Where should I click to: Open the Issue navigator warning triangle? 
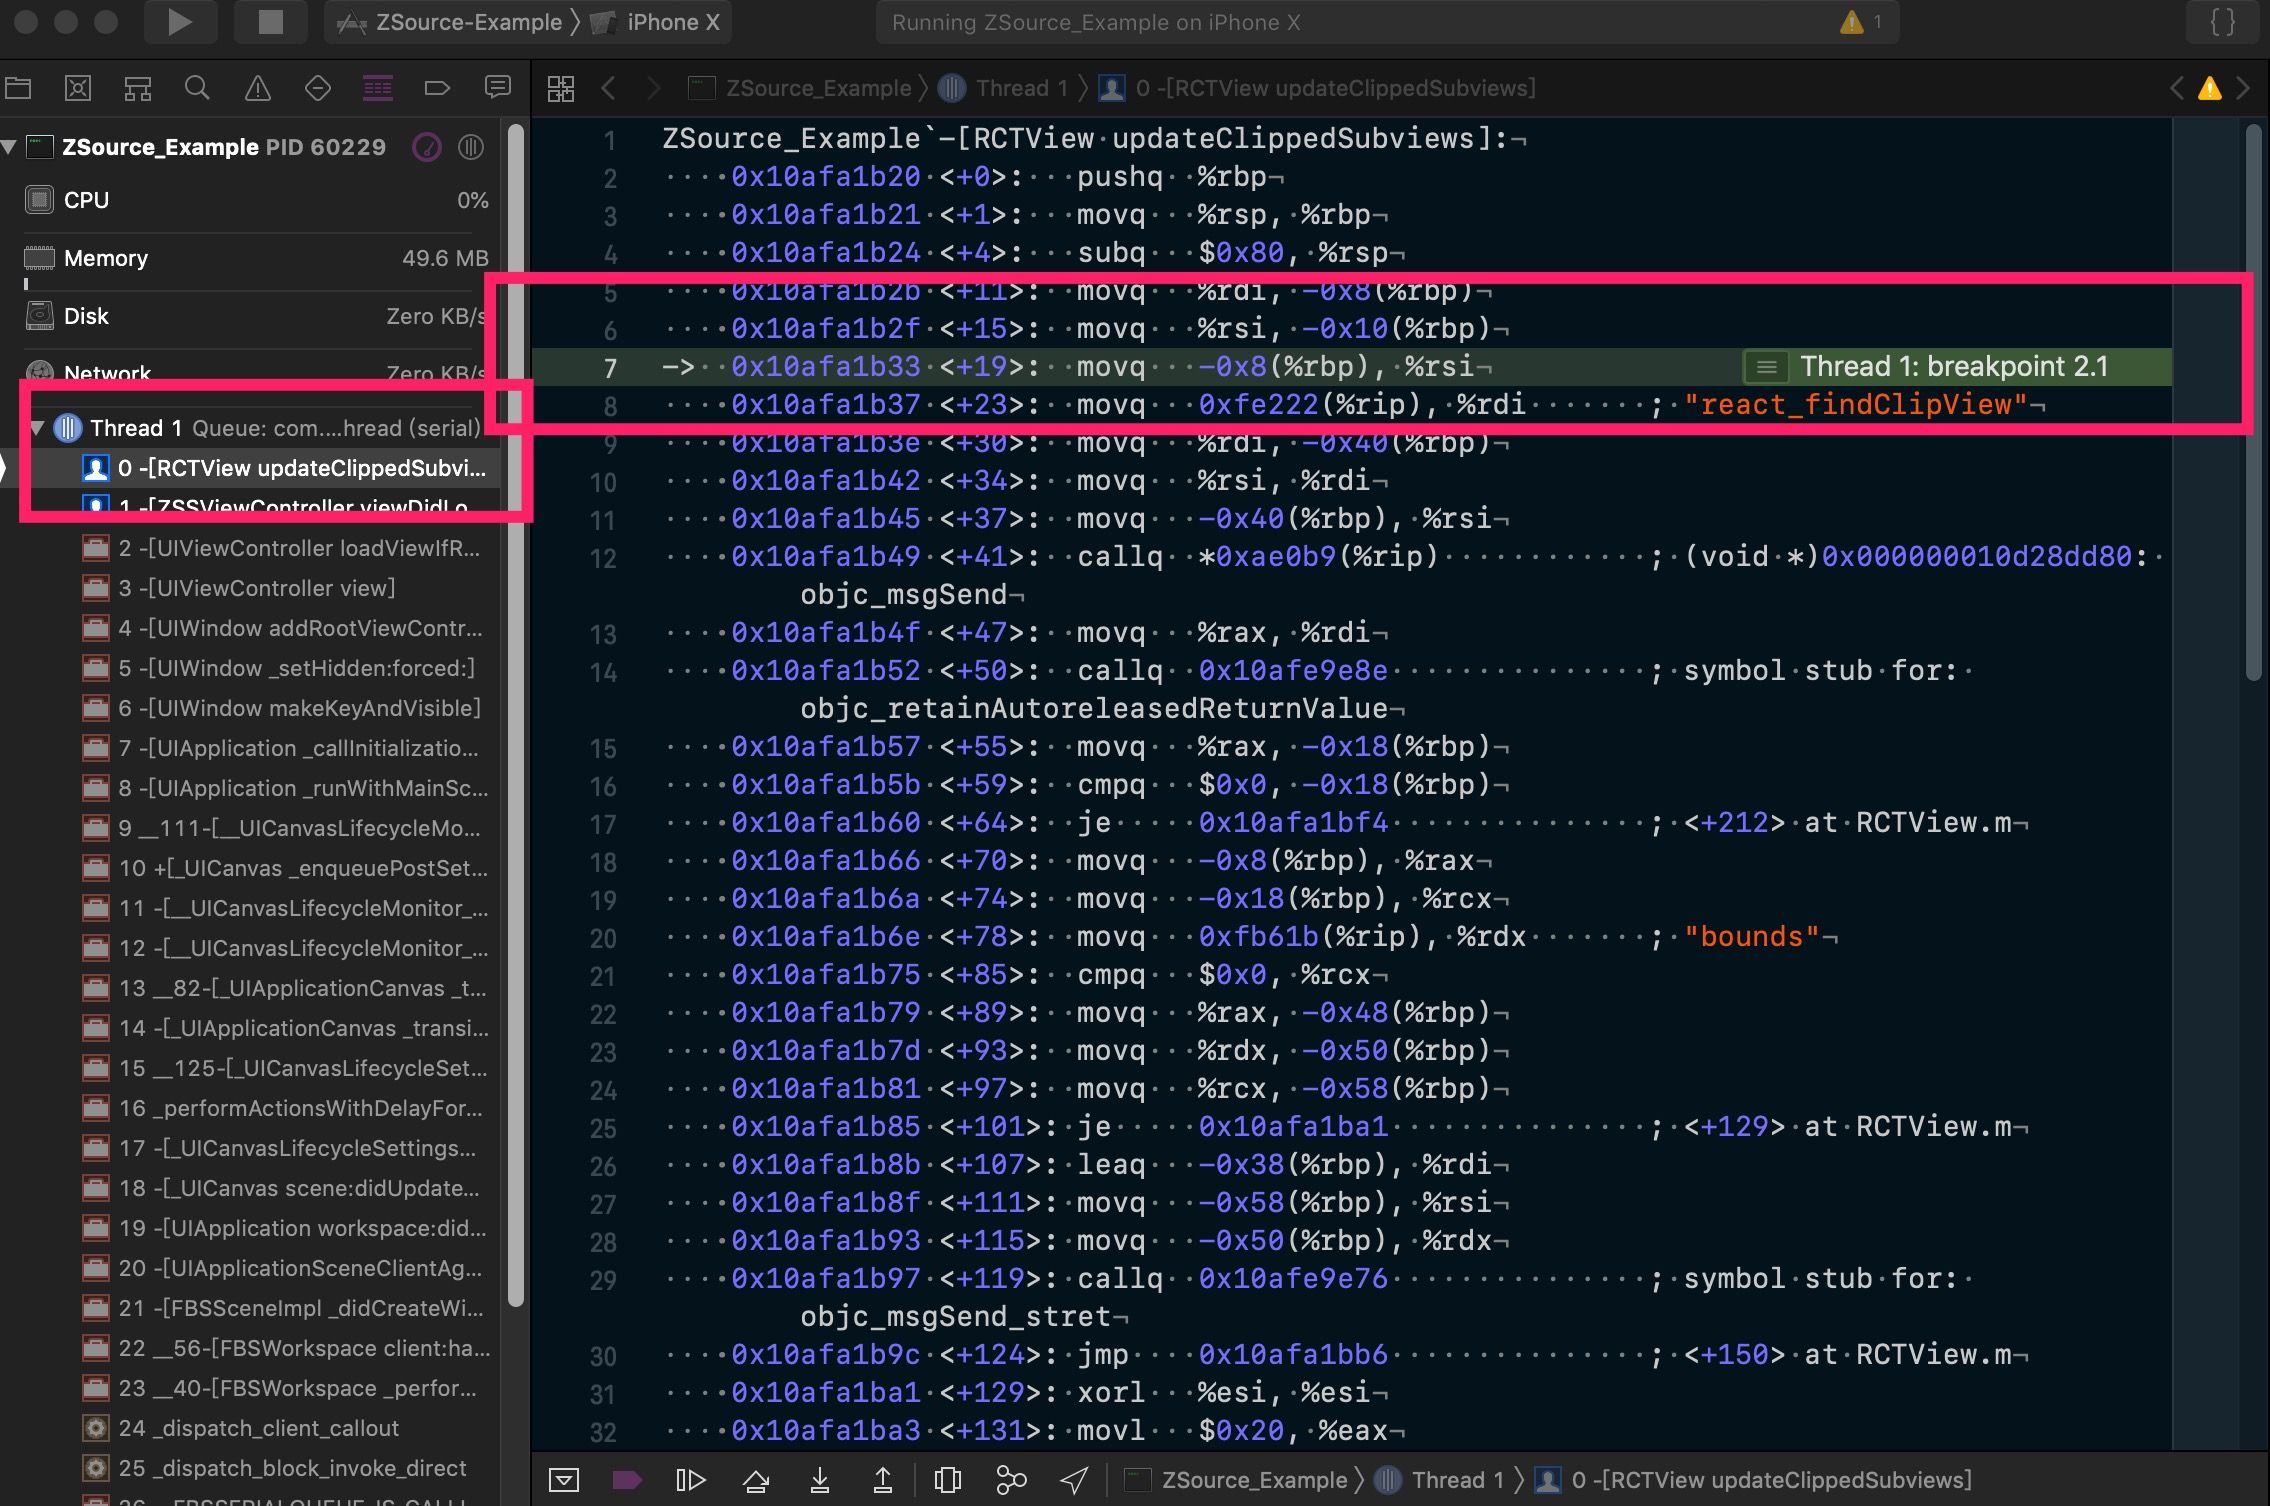pos(257,88)
